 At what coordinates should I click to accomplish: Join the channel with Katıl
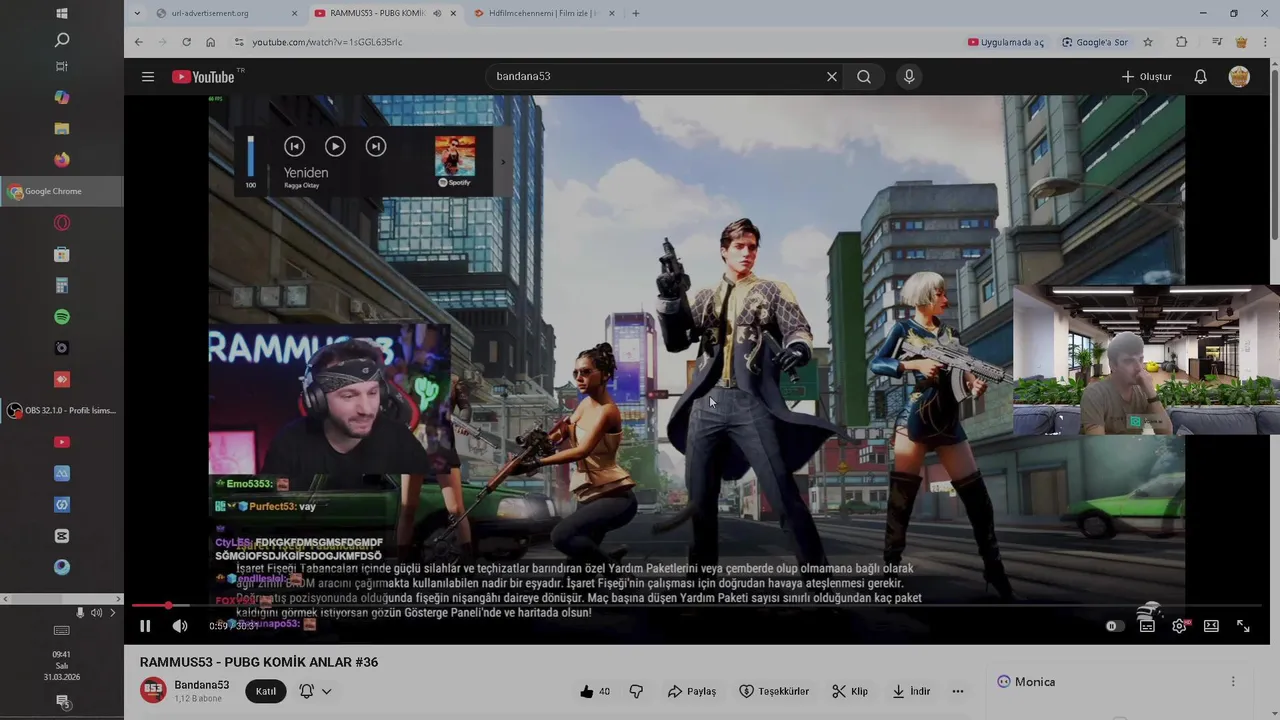[266, 691]
